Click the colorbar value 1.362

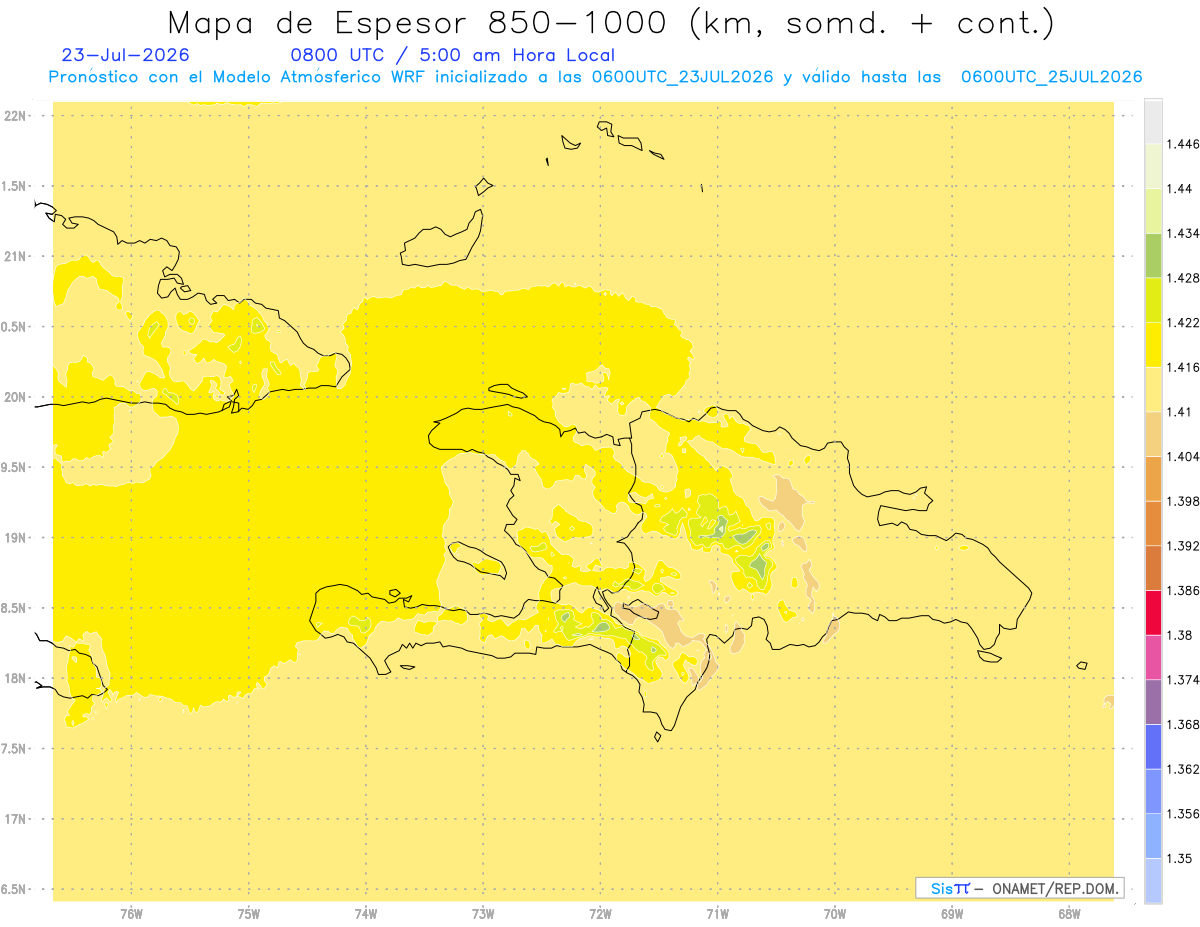click(1183, 769)
